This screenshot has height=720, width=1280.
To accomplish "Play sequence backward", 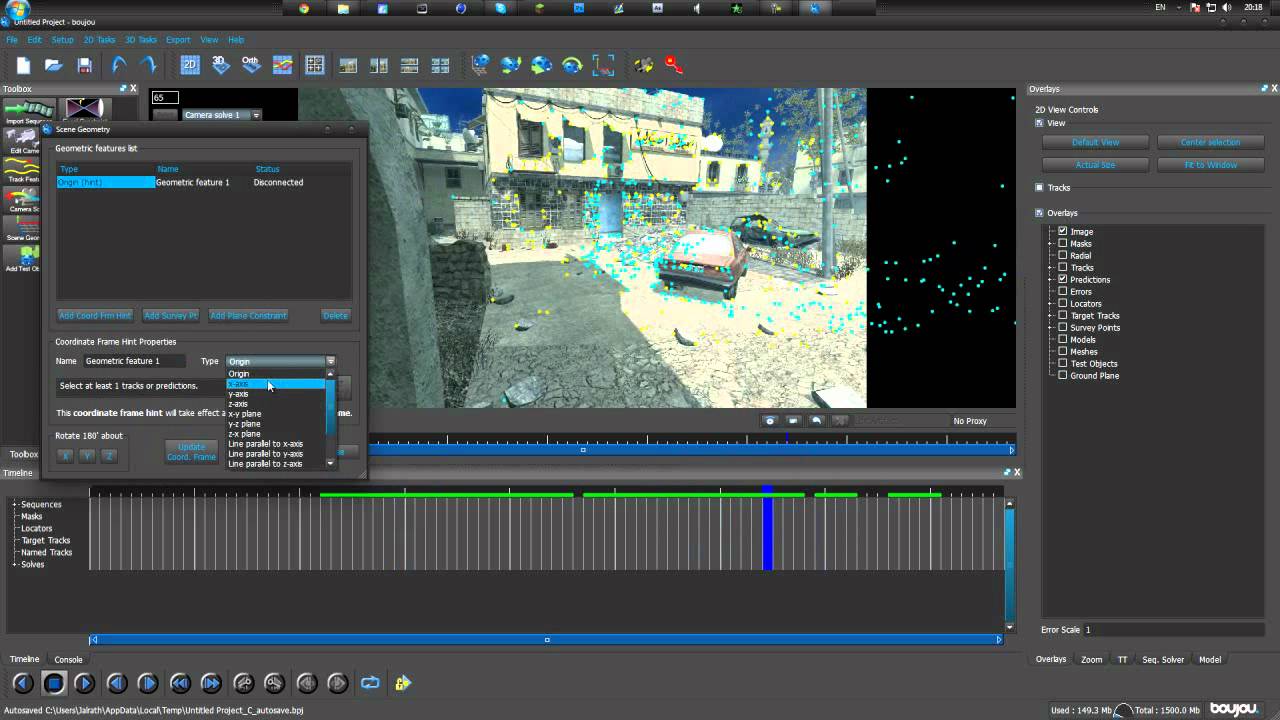I will [x=22, y=684].
